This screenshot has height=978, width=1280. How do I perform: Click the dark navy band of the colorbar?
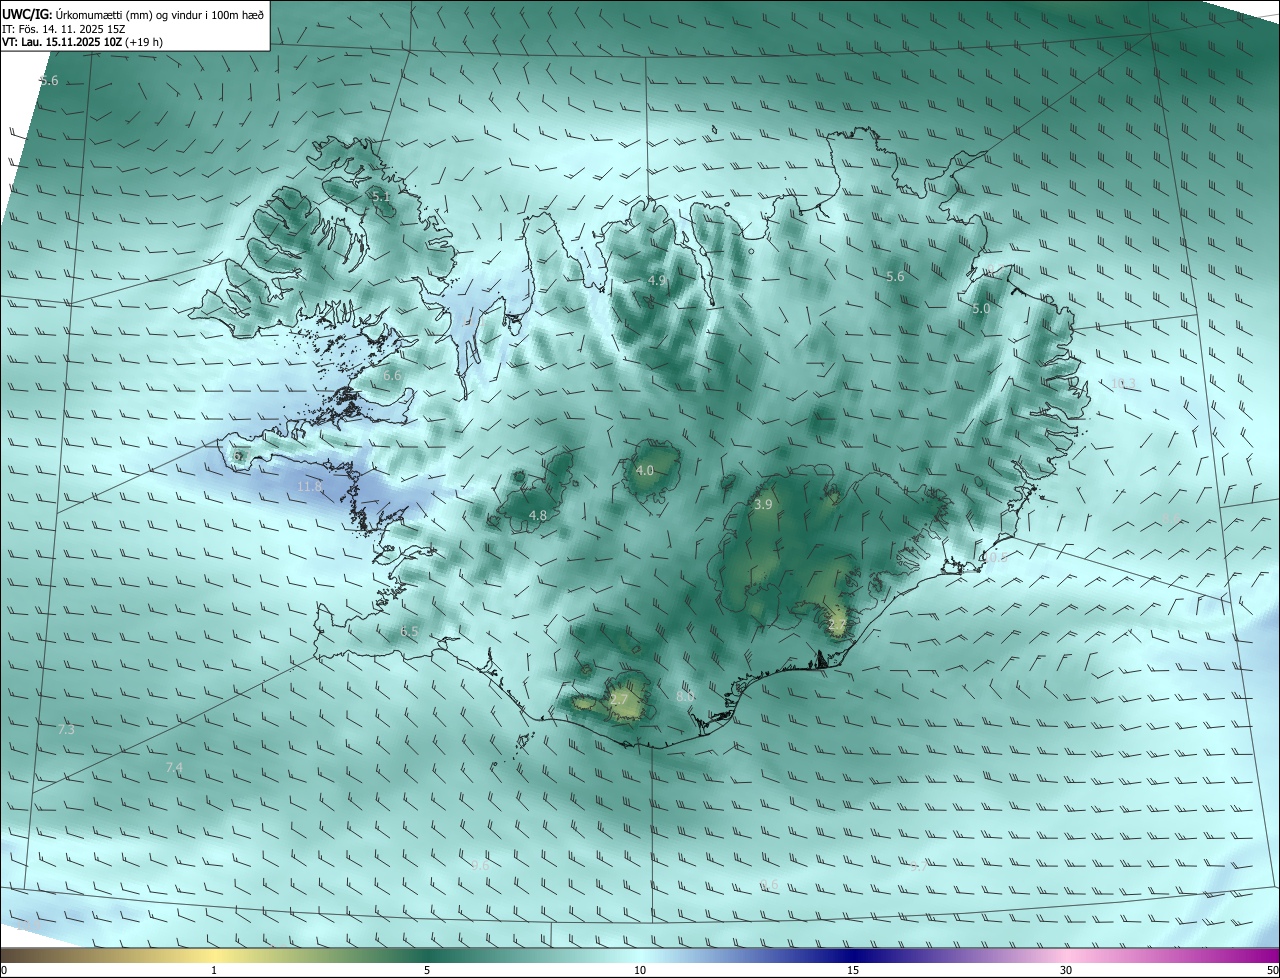853,955
